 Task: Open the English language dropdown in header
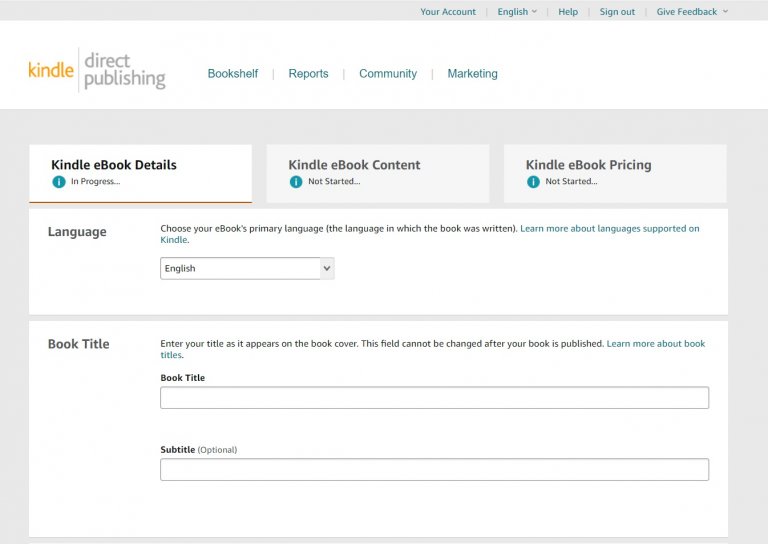point(517,12)
